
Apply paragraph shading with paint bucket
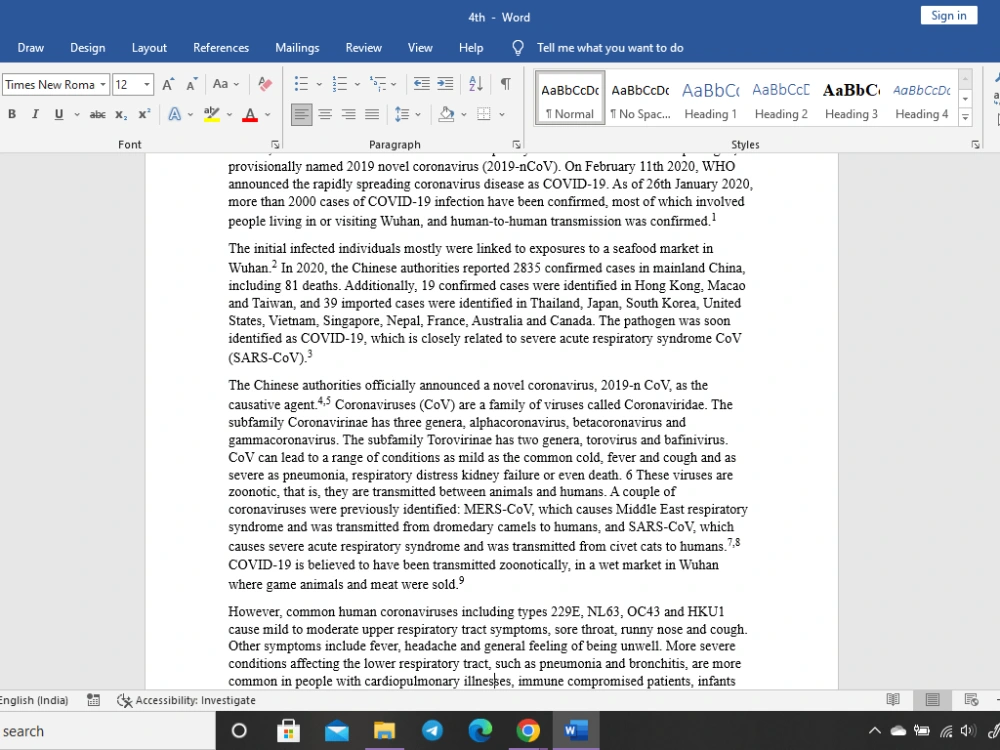[x=446, y=114]
